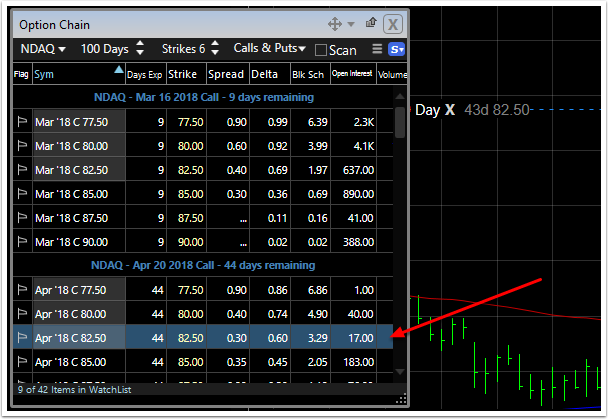Flag the Apr '18 C 77.50 row
The image size is (608, 419).
(22, 290)
